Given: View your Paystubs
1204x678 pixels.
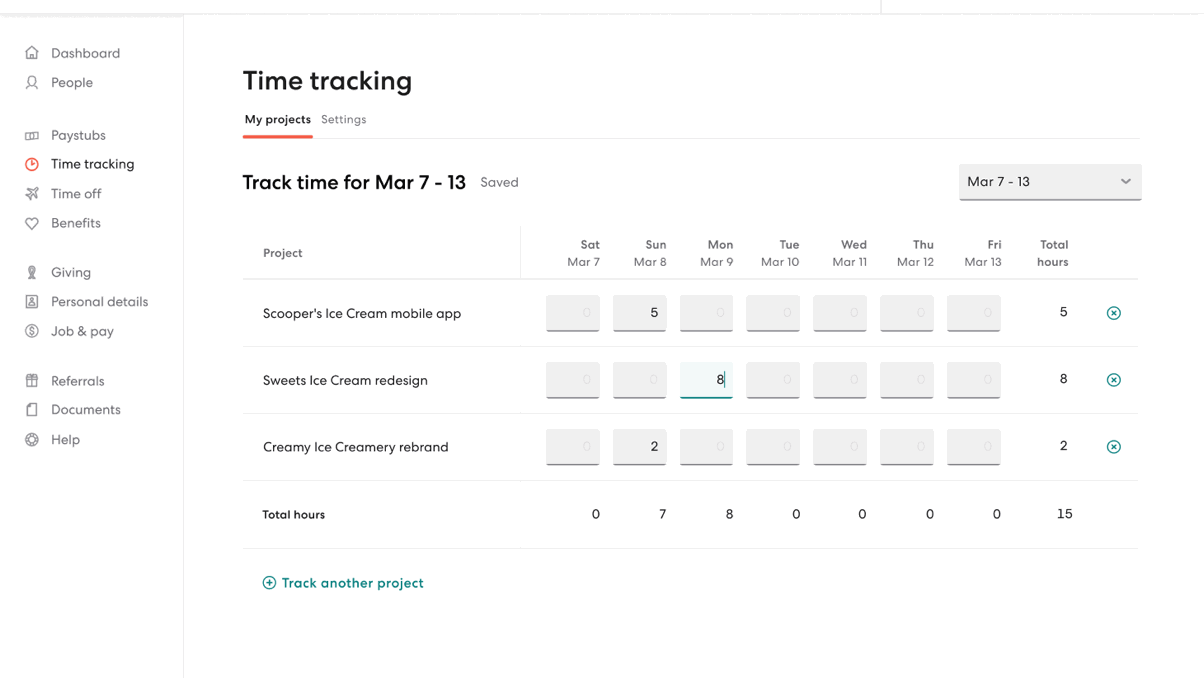Looking at the screenshot, I should click(78, 134).
